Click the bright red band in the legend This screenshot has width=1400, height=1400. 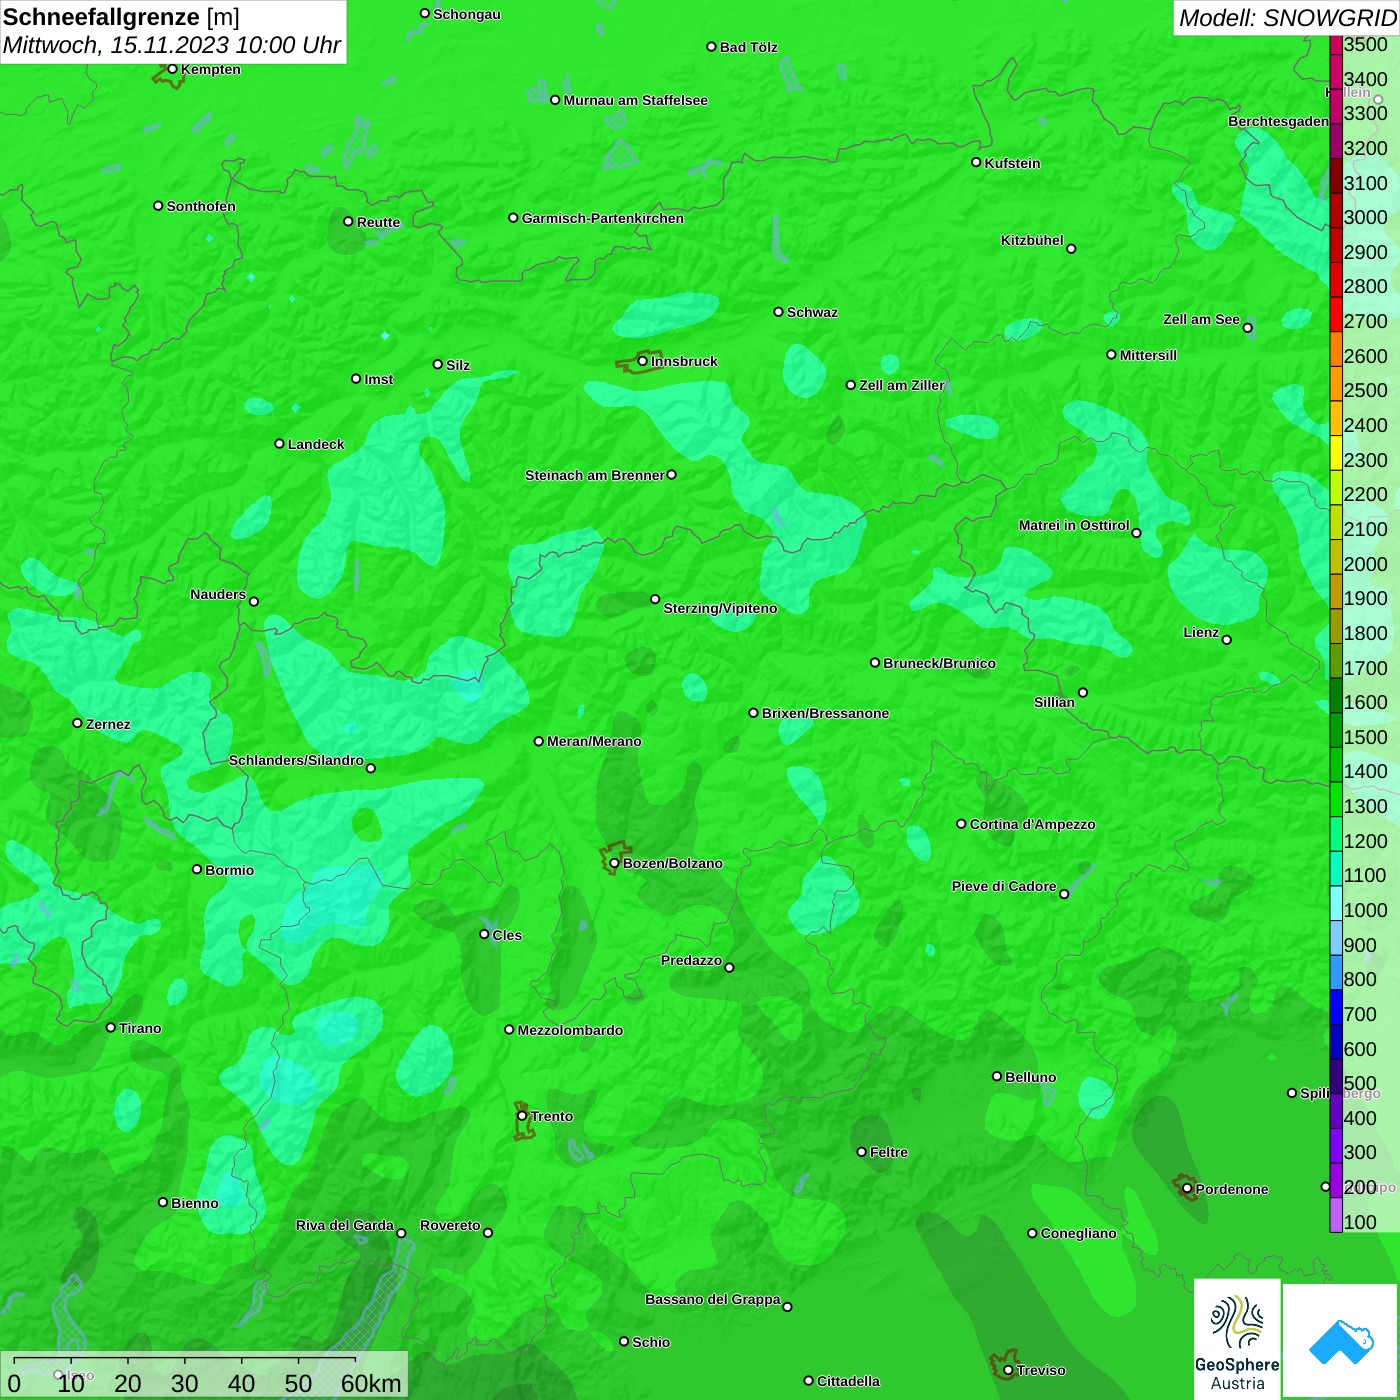tap(1336, 313)
